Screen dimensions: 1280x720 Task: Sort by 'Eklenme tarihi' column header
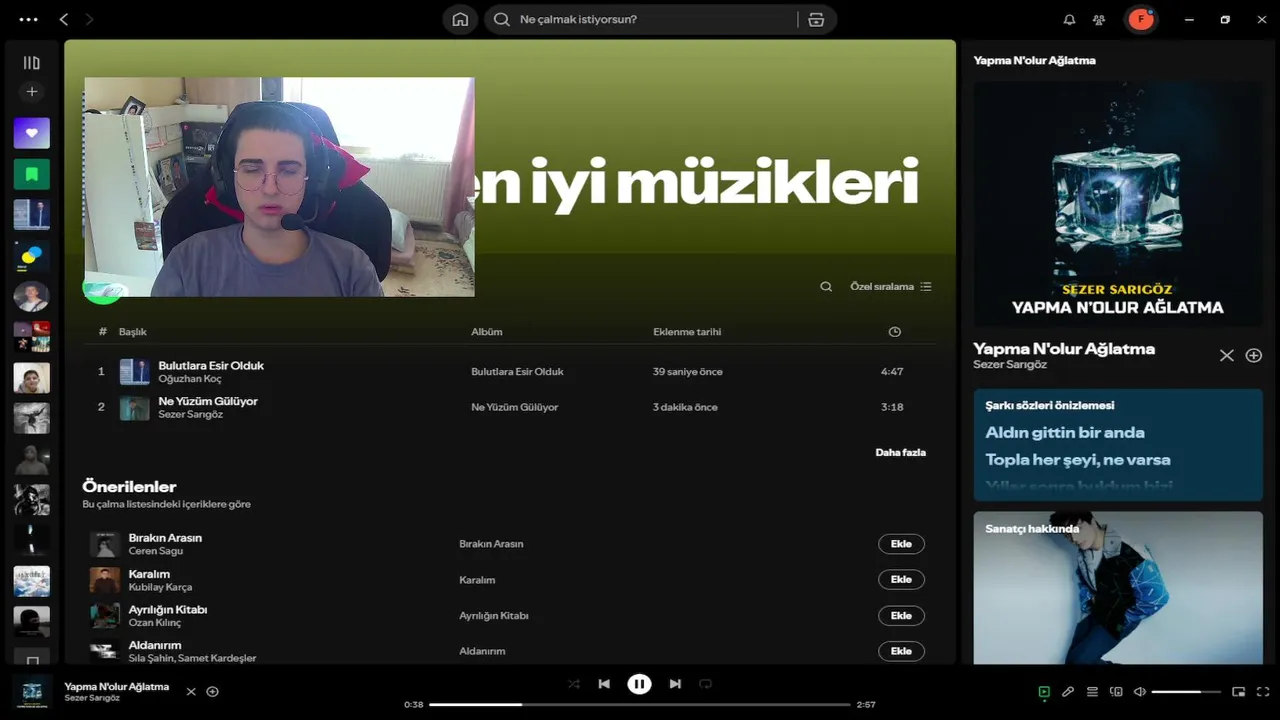point(687,332)
